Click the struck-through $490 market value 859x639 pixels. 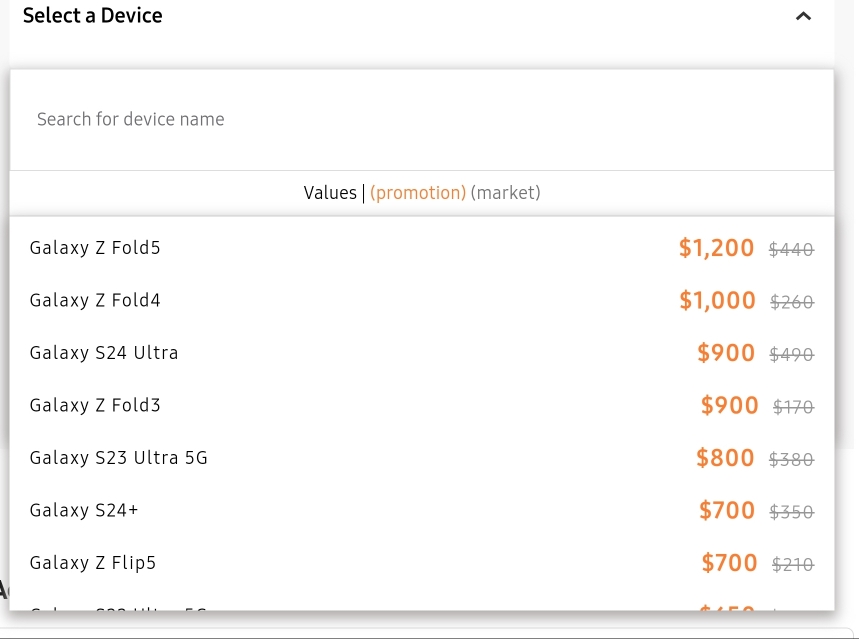point(792,355)
